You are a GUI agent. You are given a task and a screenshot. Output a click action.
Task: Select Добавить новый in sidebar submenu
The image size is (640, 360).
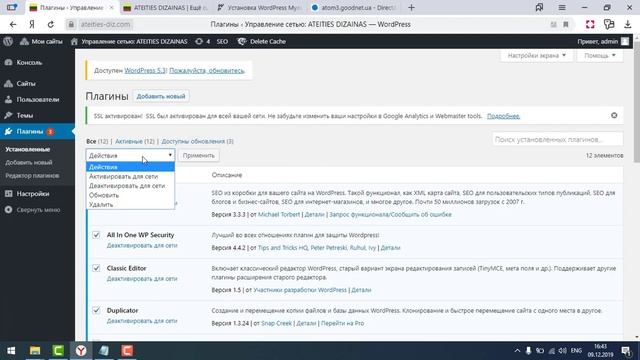pyautogui.click(x=29, y=162)
